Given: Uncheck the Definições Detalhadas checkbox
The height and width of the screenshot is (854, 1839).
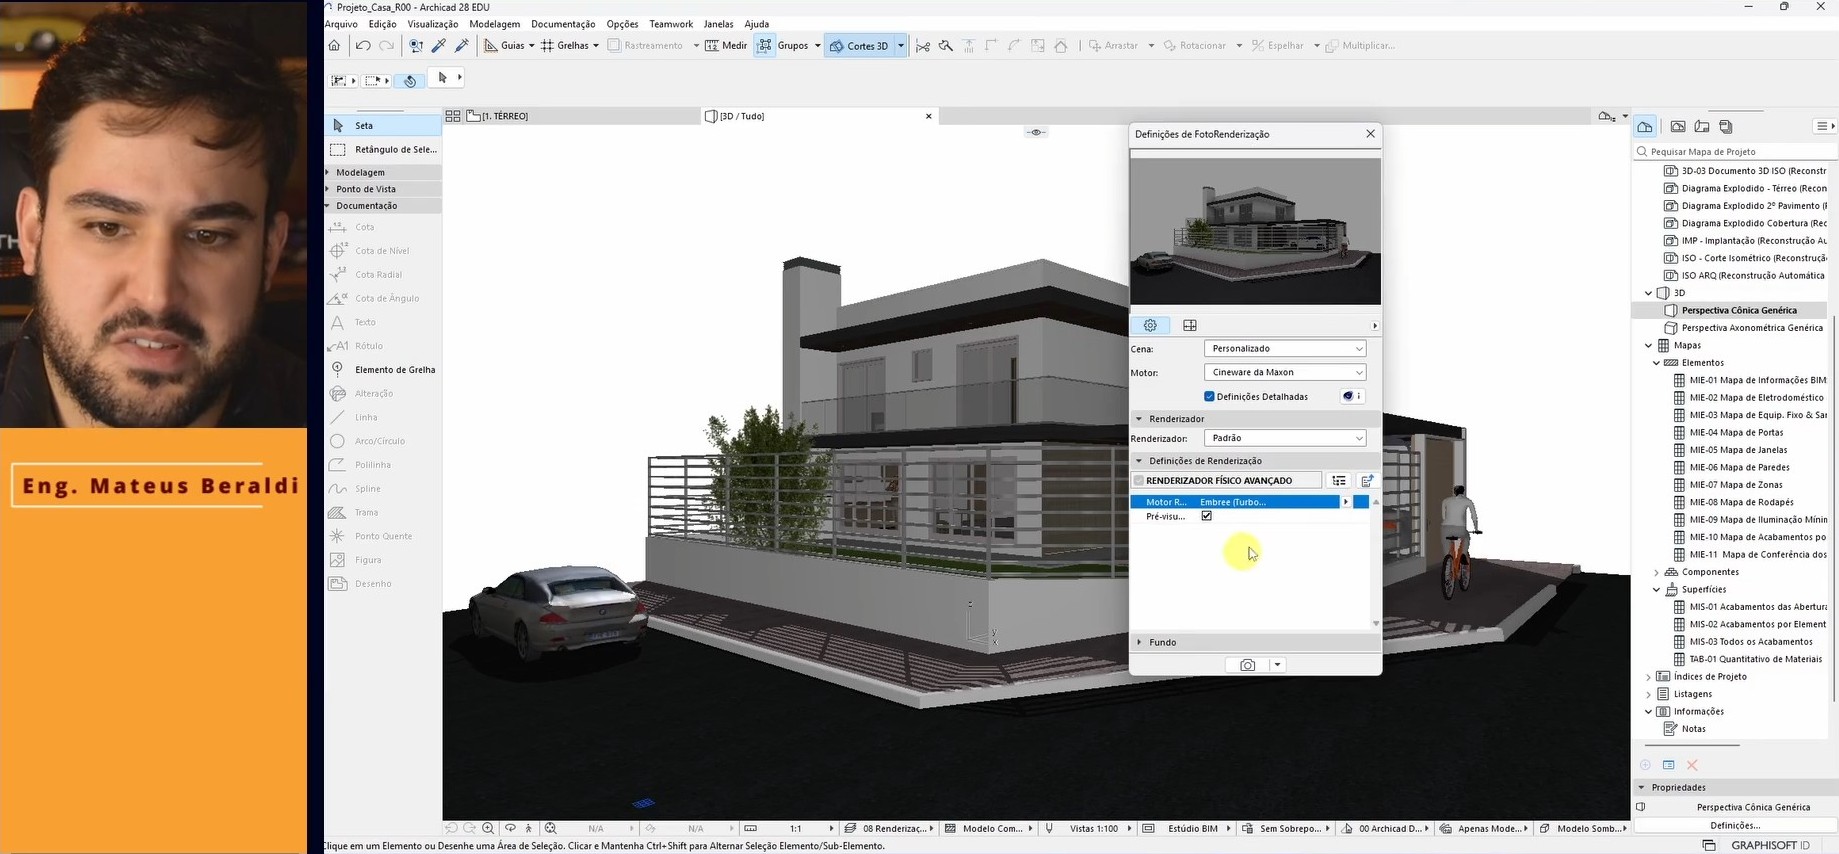Looking at the screenshot, I should tap(1209, 397).
